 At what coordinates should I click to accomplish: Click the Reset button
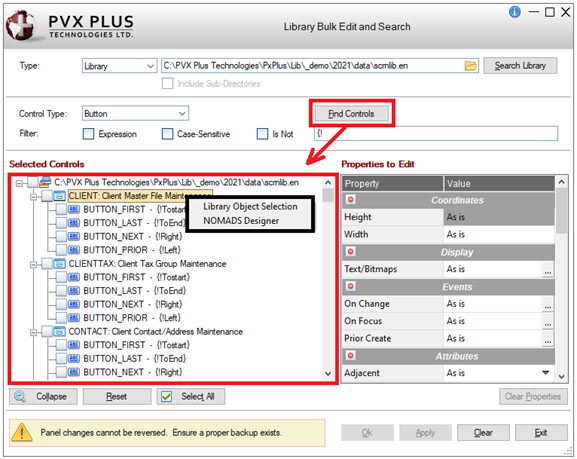pyautogui.click(x=117, y=396)
